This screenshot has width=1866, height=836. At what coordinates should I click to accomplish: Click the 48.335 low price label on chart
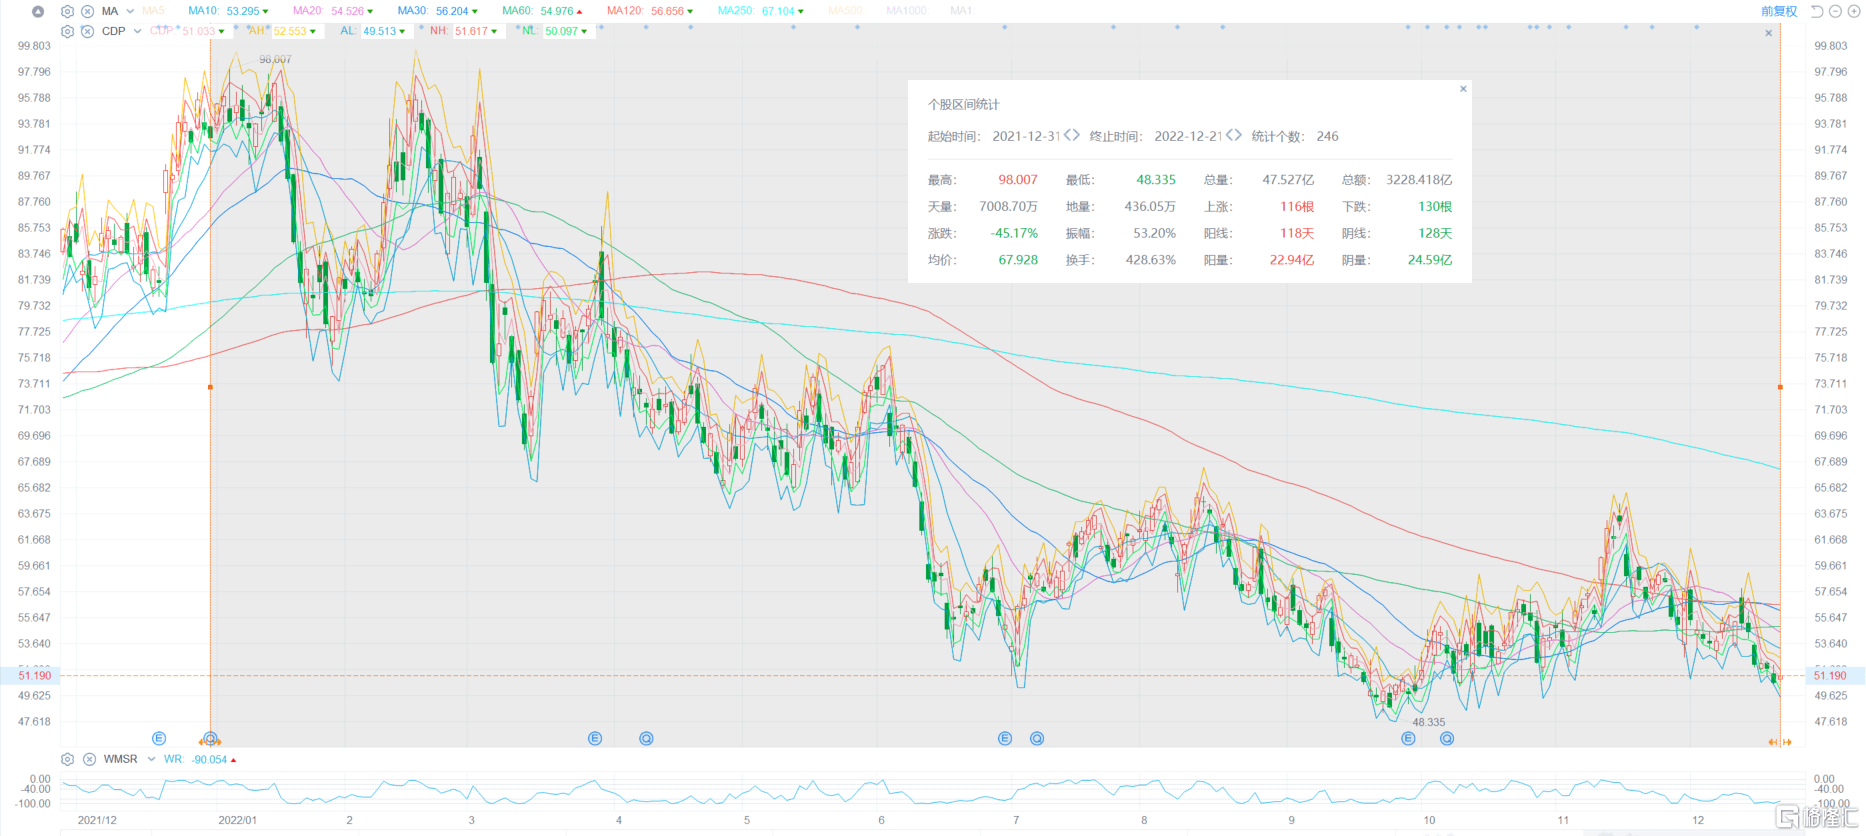tap(1428, 722)
